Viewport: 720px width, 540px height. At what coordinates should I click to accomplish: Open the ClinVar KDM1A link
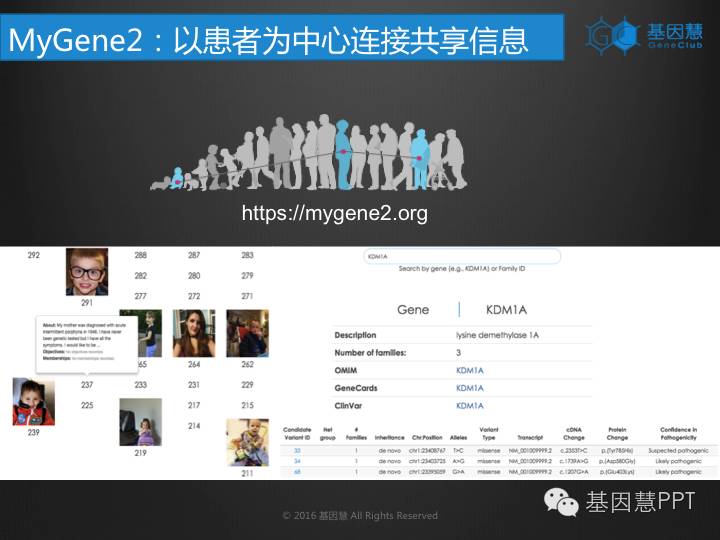point(469,406)
